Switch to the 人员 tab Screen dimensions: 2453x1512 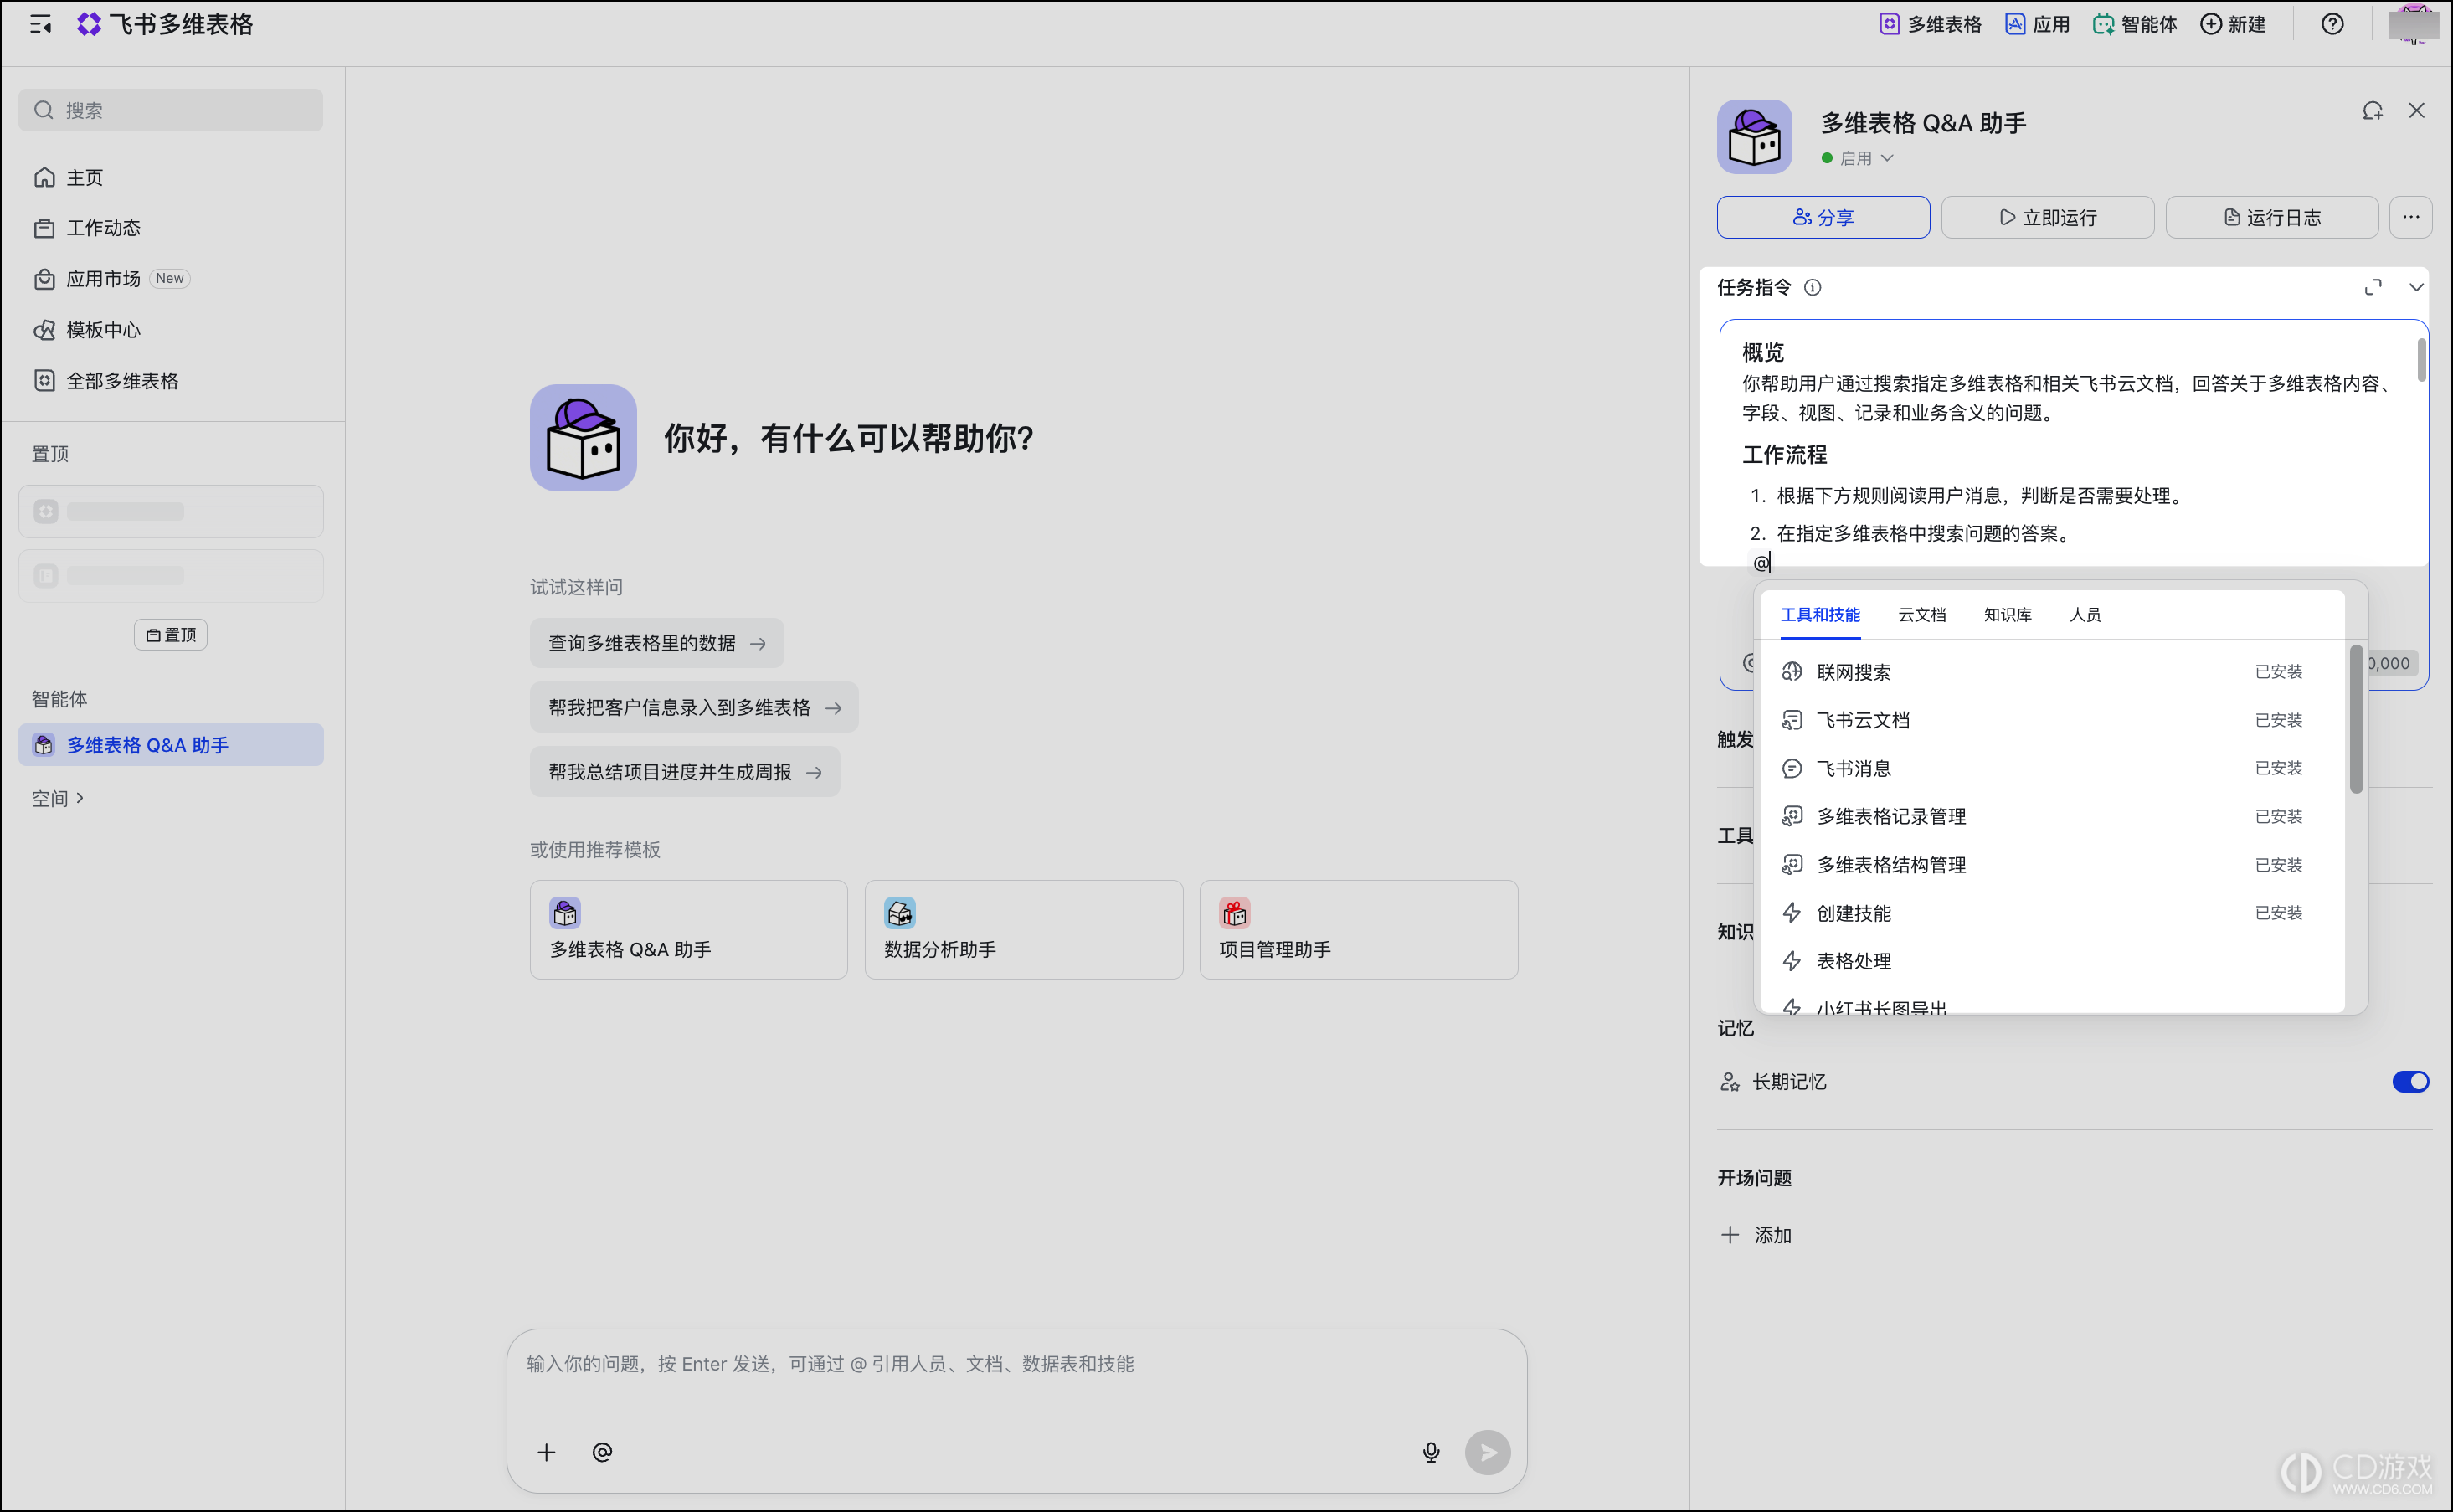pyautogui.click(x=2085, y=615)
